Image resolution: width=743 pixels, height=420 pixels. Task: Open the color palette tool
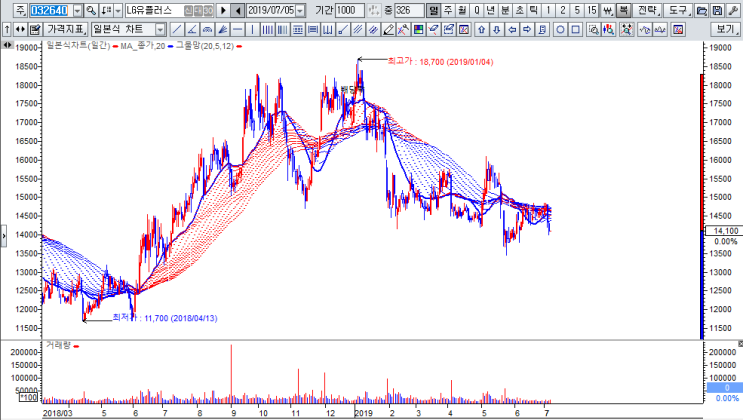click(418, 30)
